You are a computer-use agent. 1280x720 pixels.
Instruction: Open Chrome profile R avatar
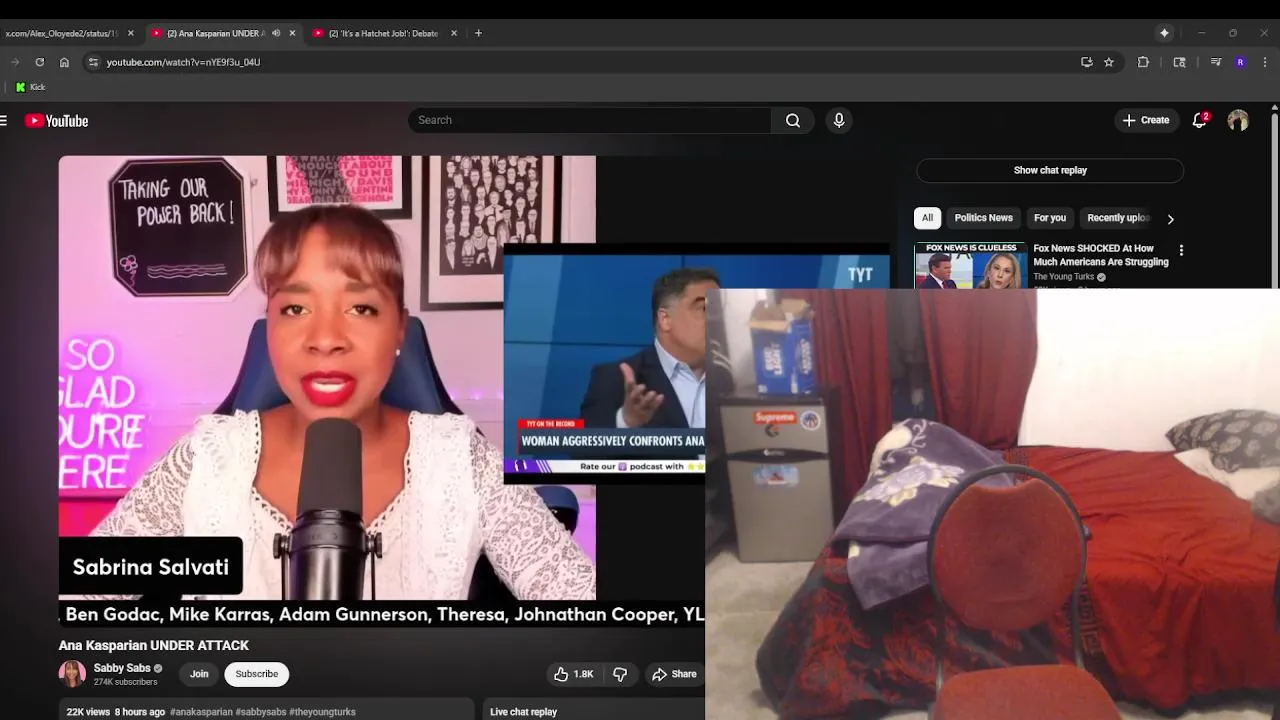click(x=1240, y=62)
